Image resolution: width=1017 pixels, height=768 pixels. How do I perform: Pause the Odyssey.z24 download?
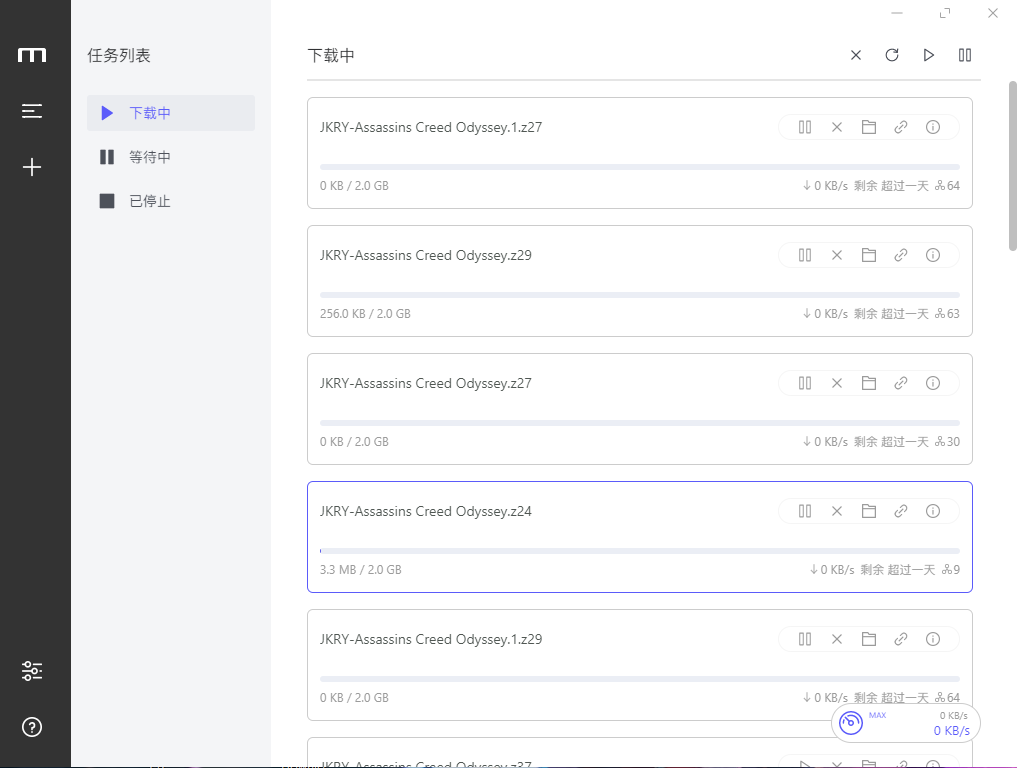[x=805, y=511]
